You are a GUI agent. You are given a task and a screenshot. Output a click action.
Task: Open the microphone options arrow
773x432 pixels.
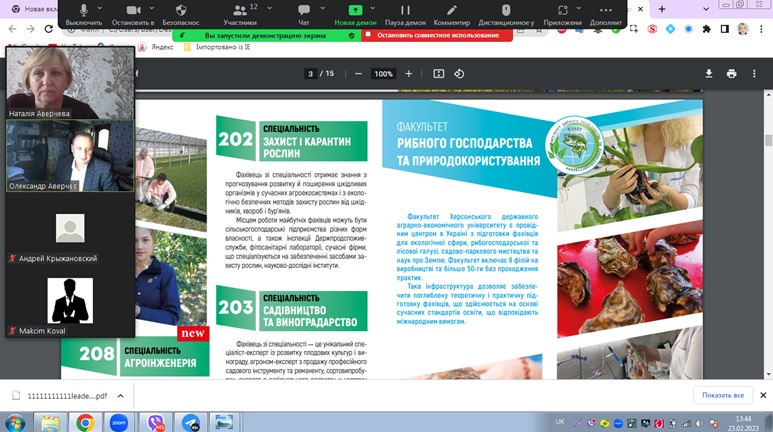coord(100,8)
